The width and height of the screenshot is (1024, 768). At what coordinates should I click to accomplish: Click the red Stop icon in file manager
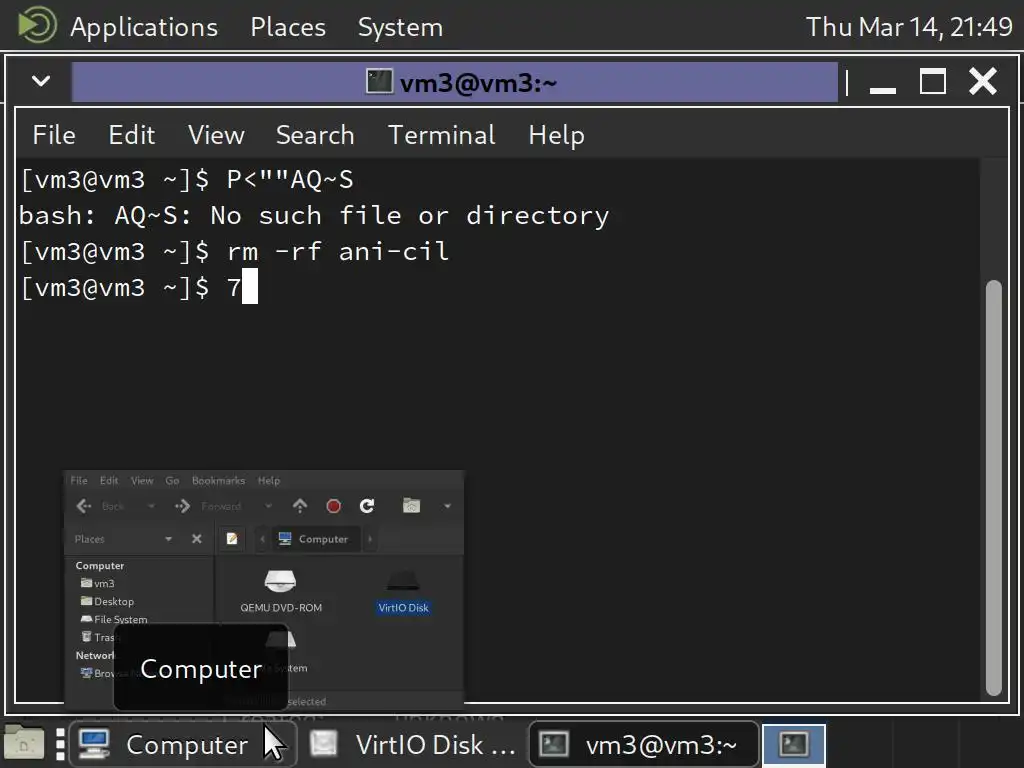click(334, 506)
